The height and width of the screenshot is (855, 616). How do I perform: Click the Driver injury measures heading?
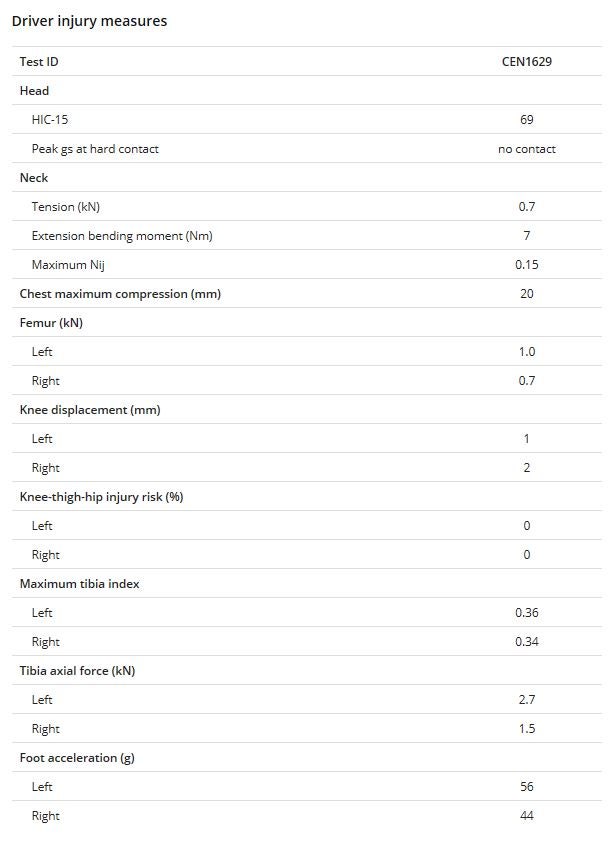[90, 20]
